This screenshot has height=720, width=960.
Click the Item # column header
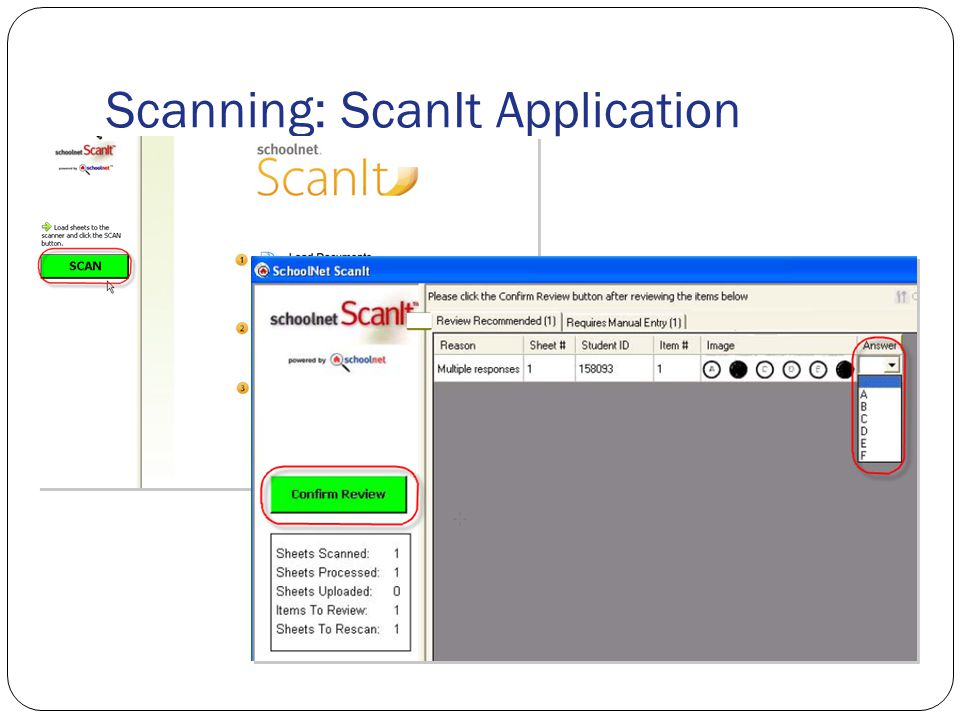point(677,345)
